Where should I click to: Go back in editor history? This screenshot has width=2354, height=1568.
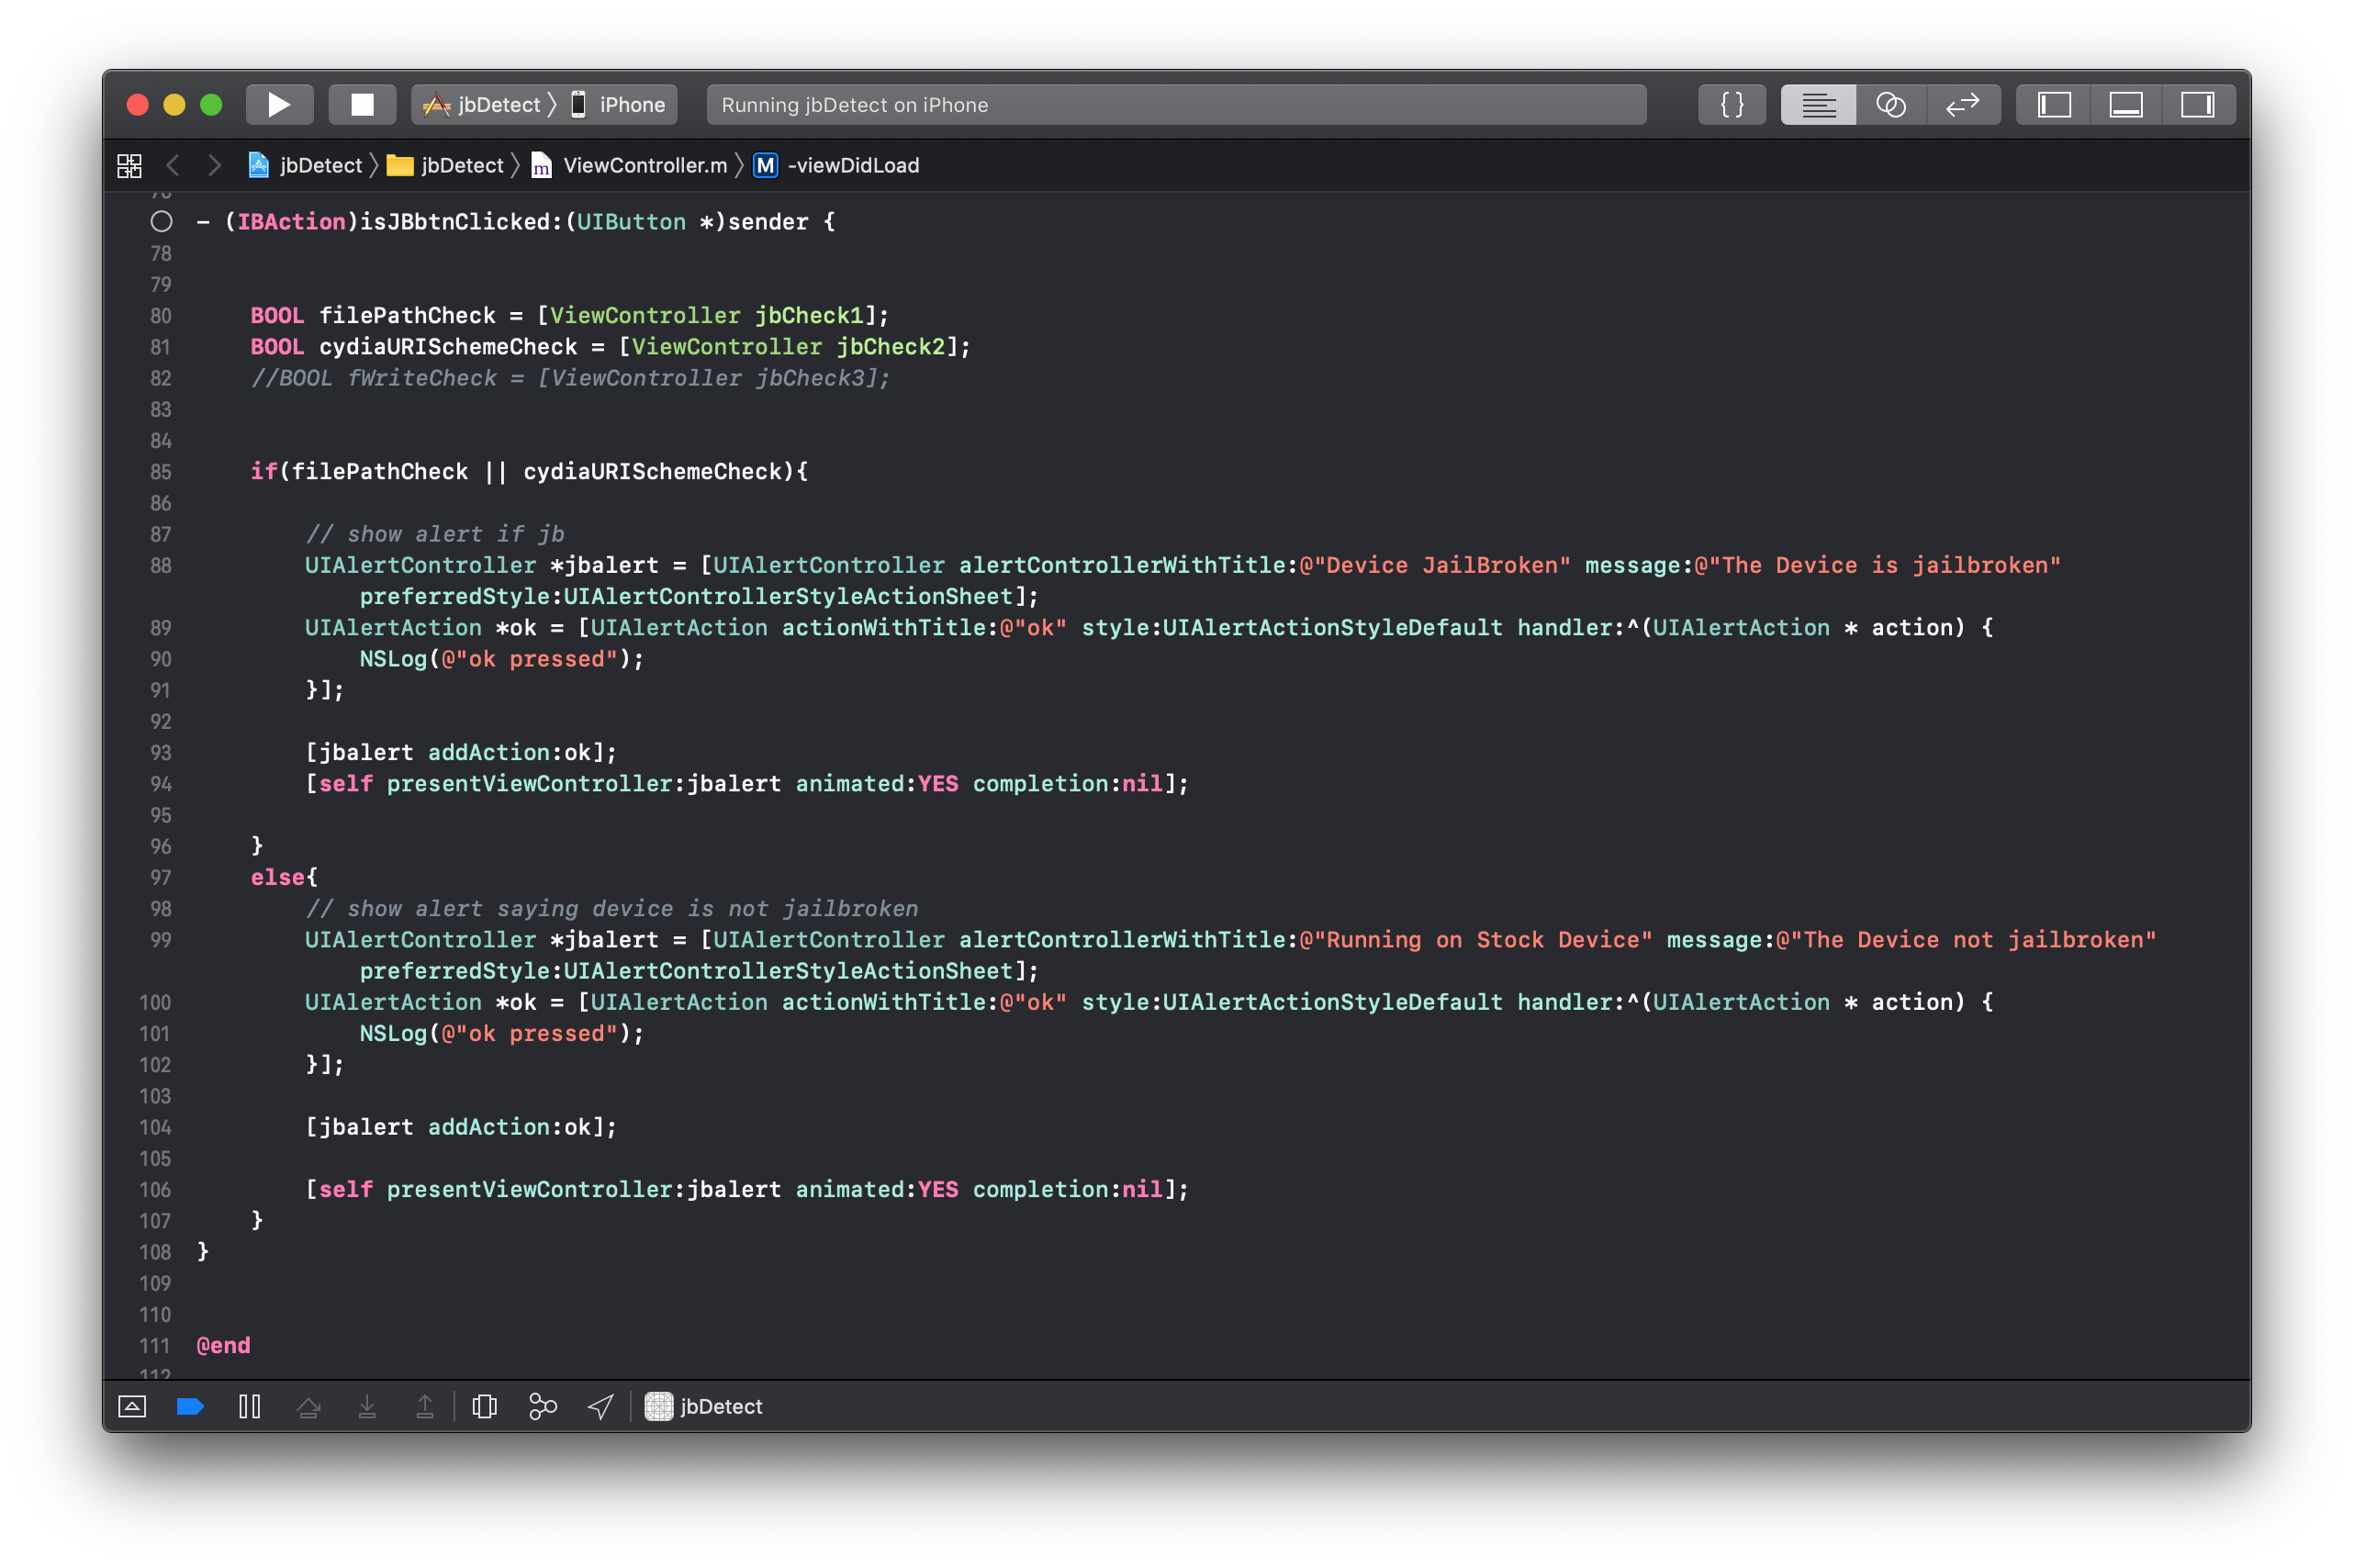pyautogui.click(x=173, y=165)
